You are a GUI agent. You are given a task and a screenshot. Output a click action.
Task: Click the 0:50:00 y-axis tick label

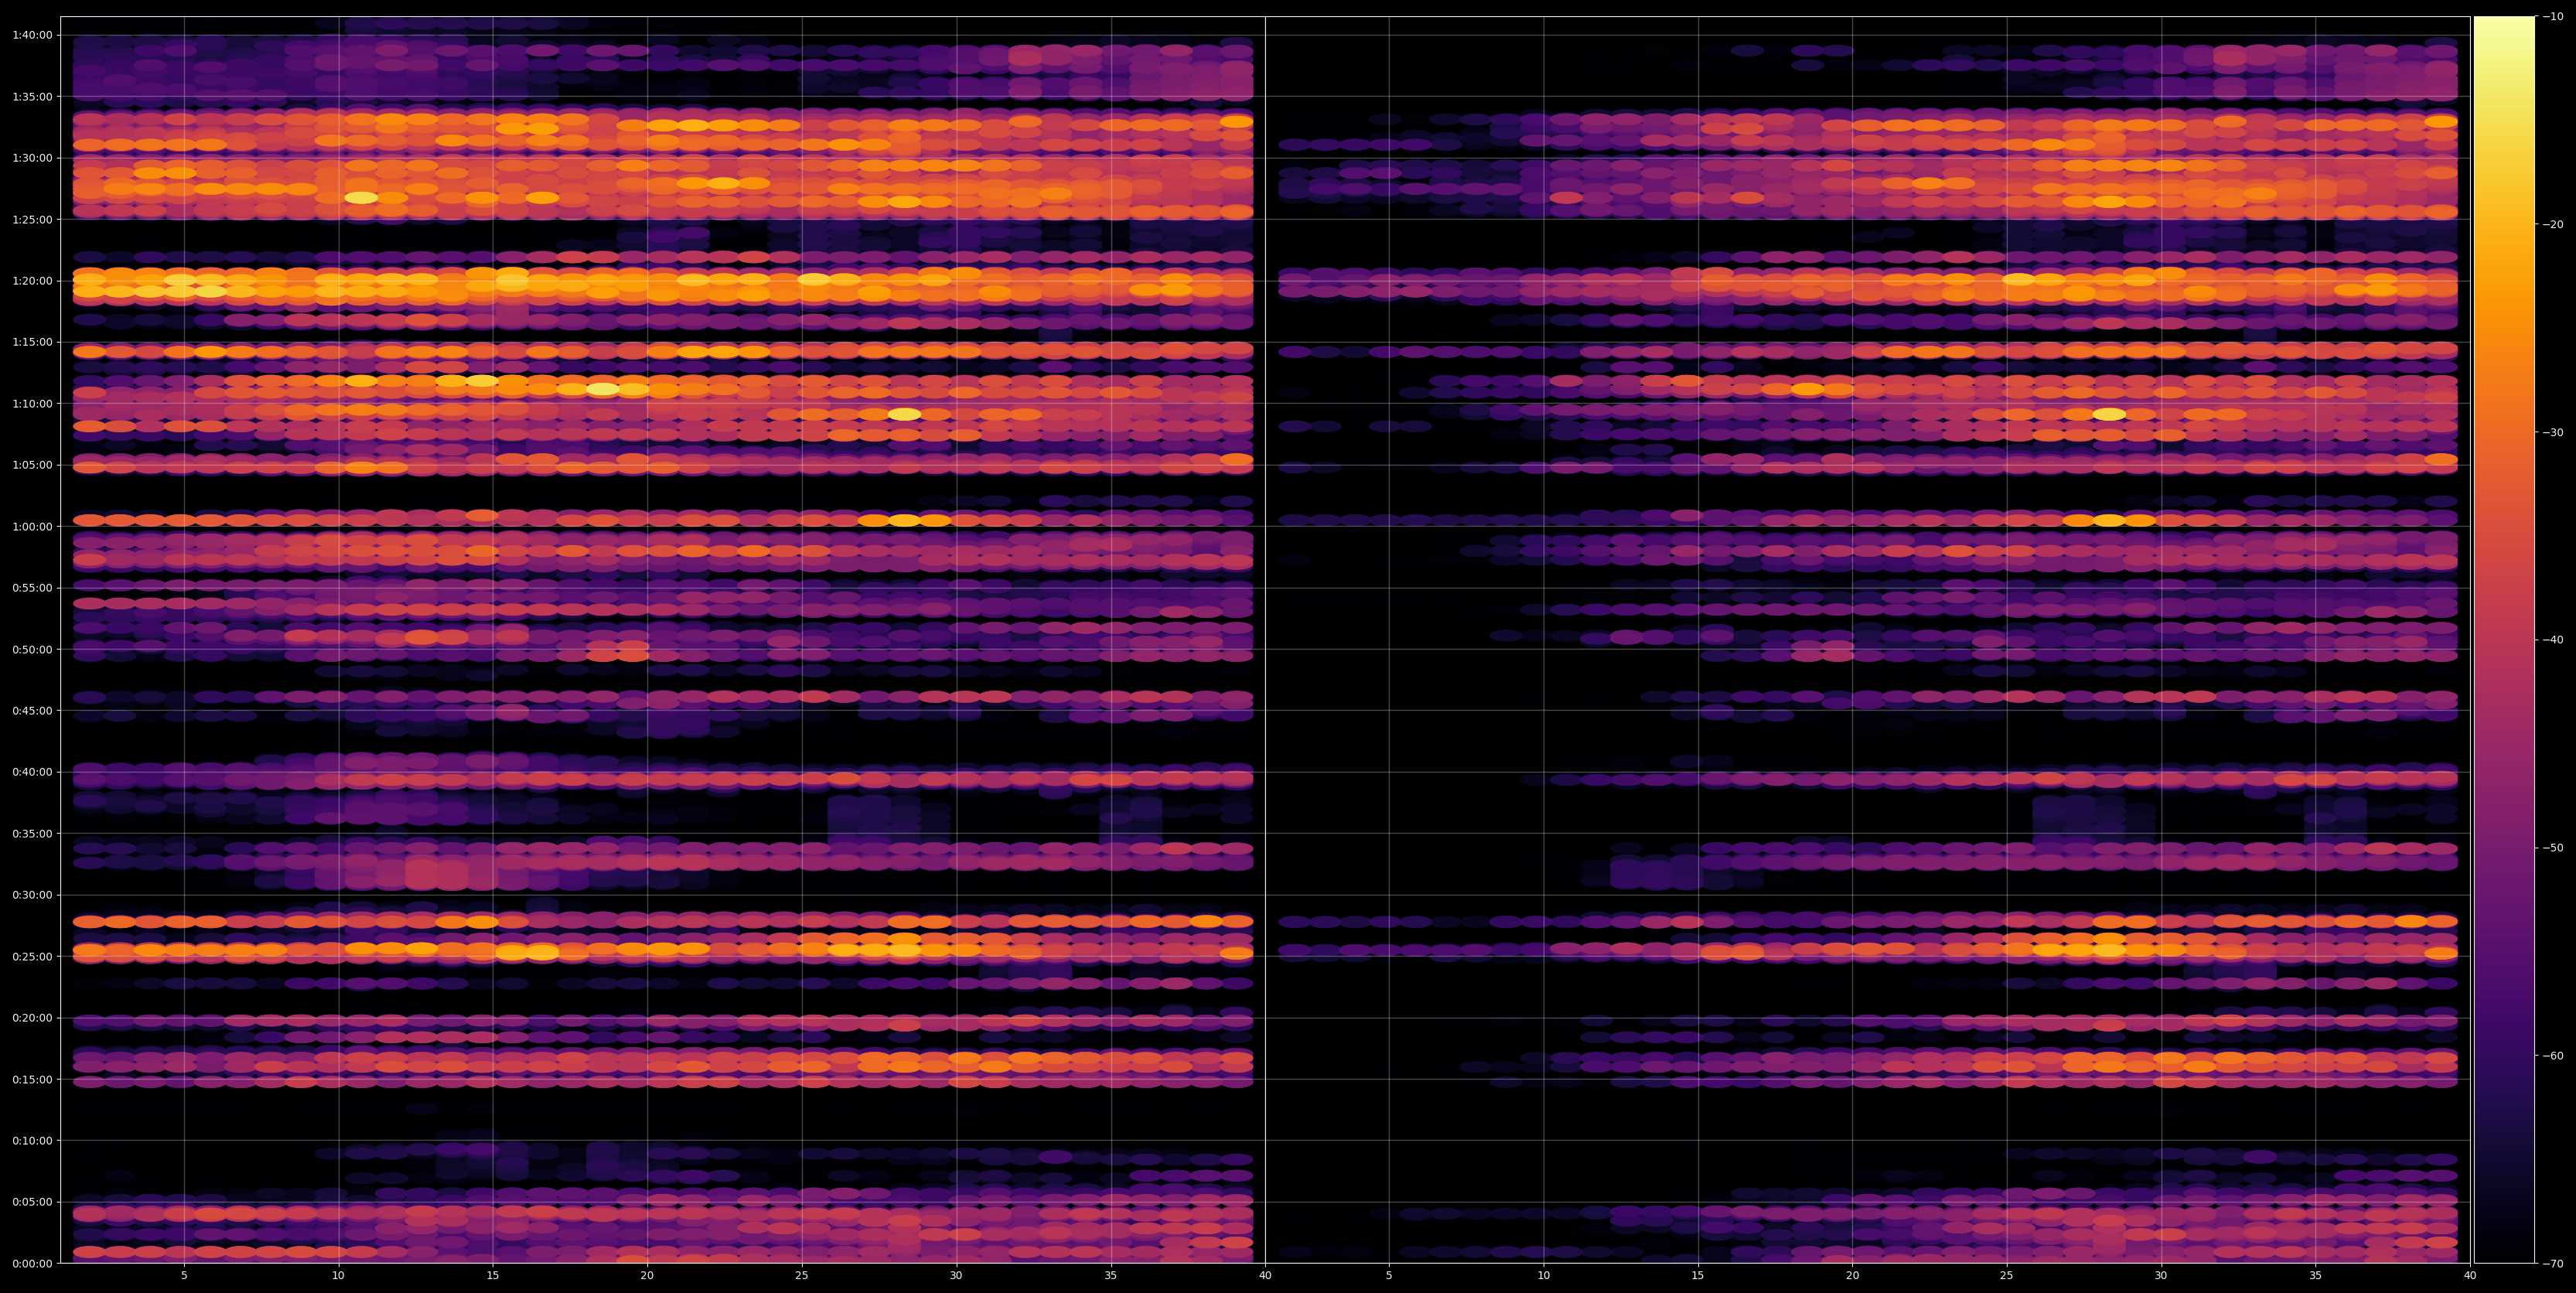pyautogui.click(x=32, y=649)
